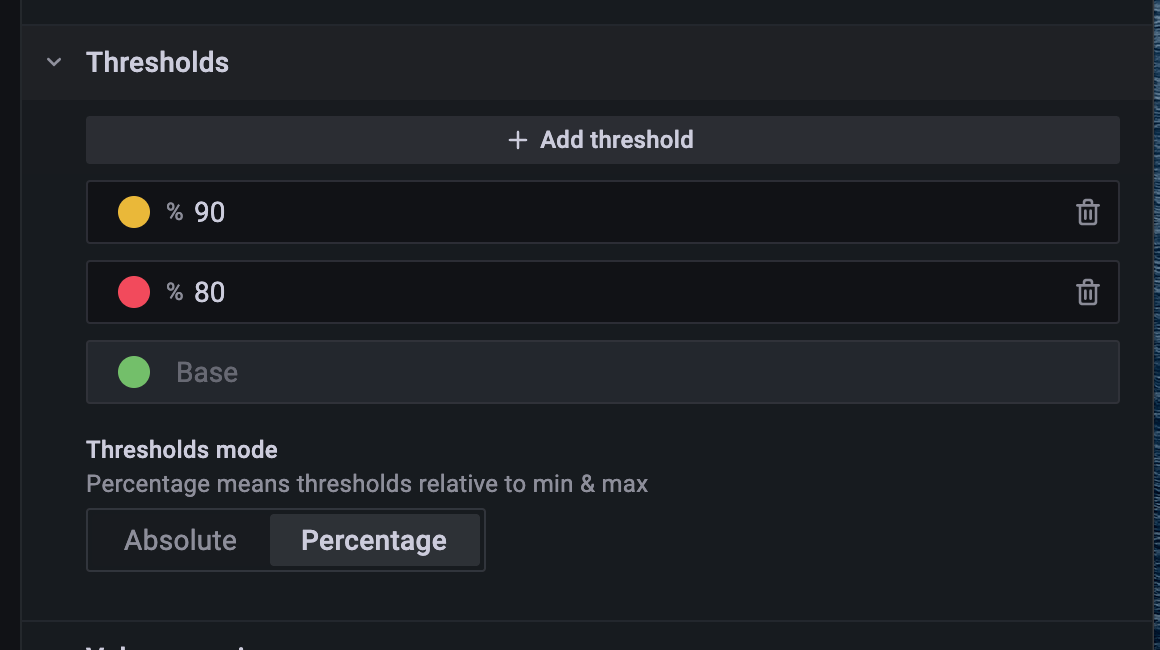The width and height of the screenshot is (1160, 650).
Task: Click the Percentage mode description text
Action: click(367, 484)
